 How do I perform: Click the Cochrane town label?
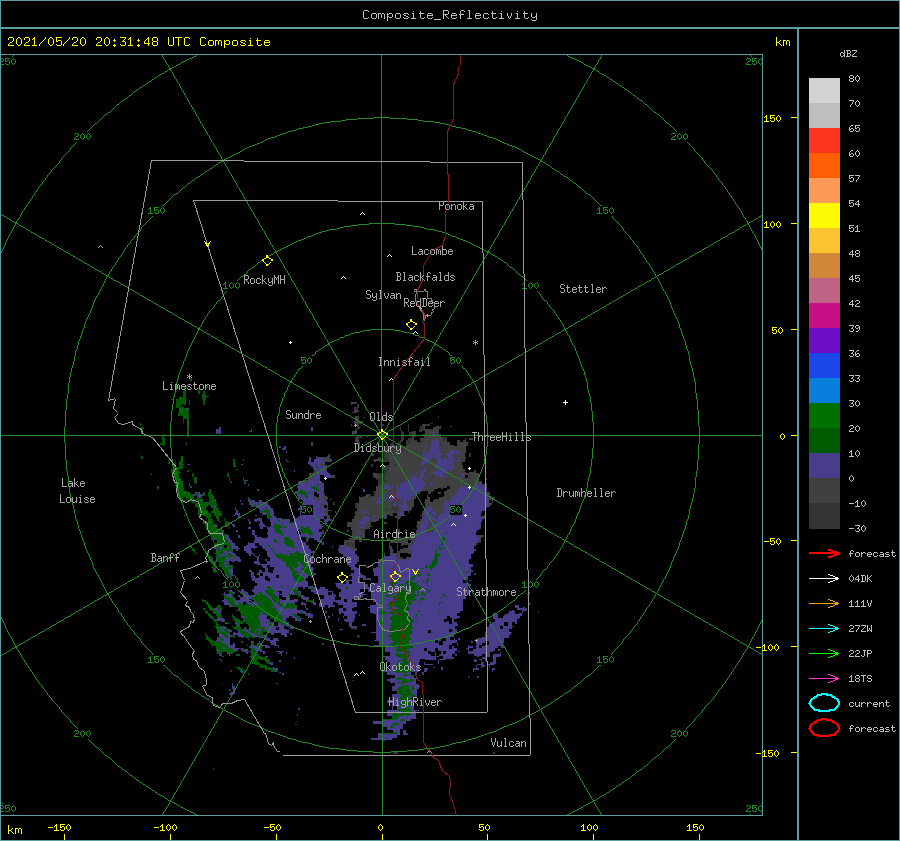coord(327,559)
